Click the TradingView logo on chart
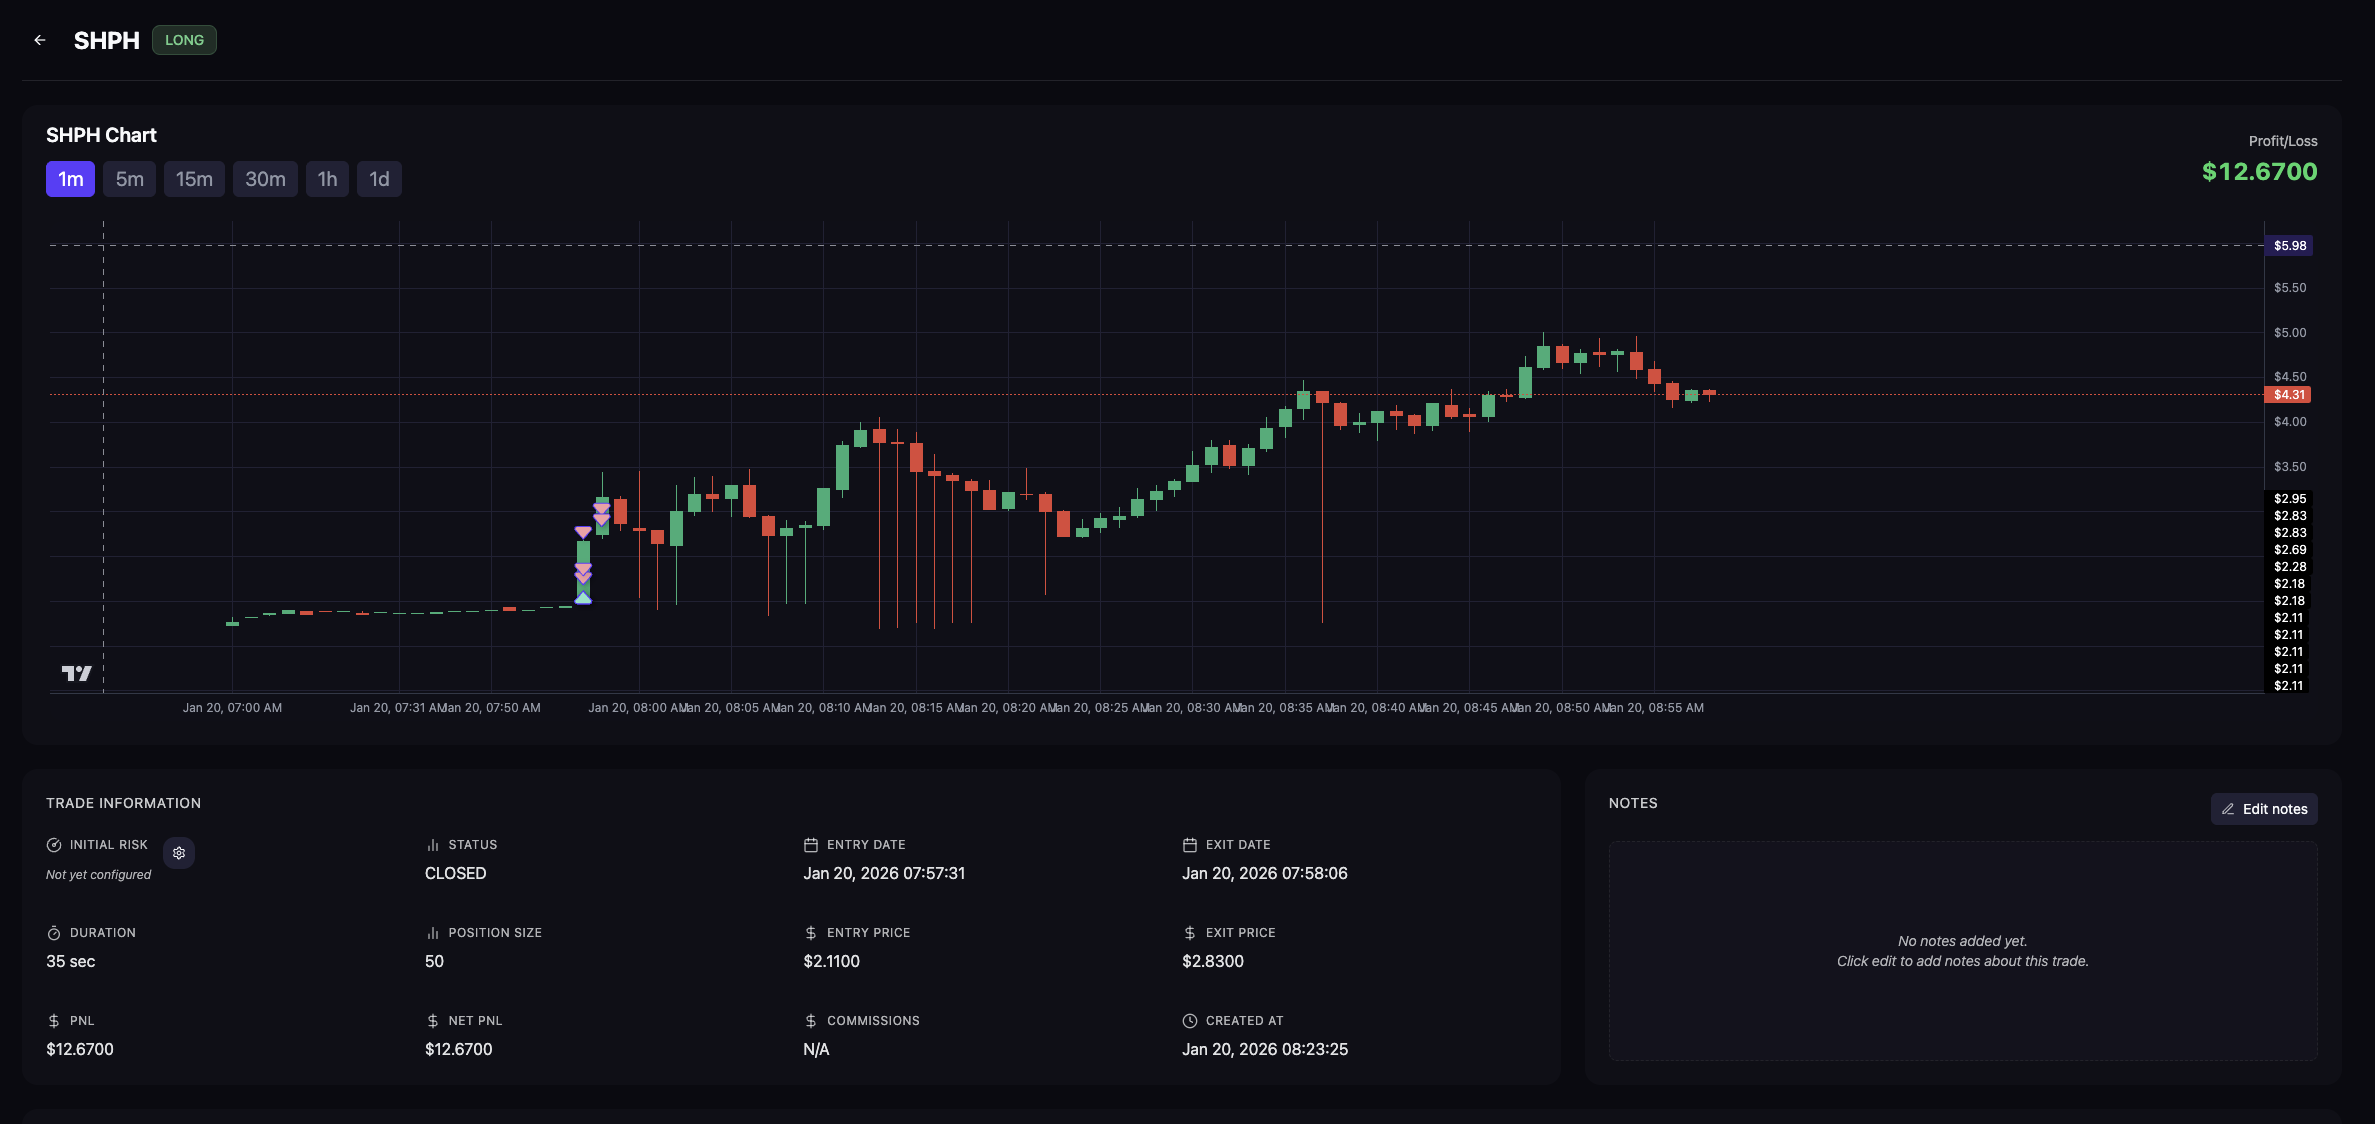This screenshot has height=1124, width=2375. pyautogui.click(x=76, y=673)
